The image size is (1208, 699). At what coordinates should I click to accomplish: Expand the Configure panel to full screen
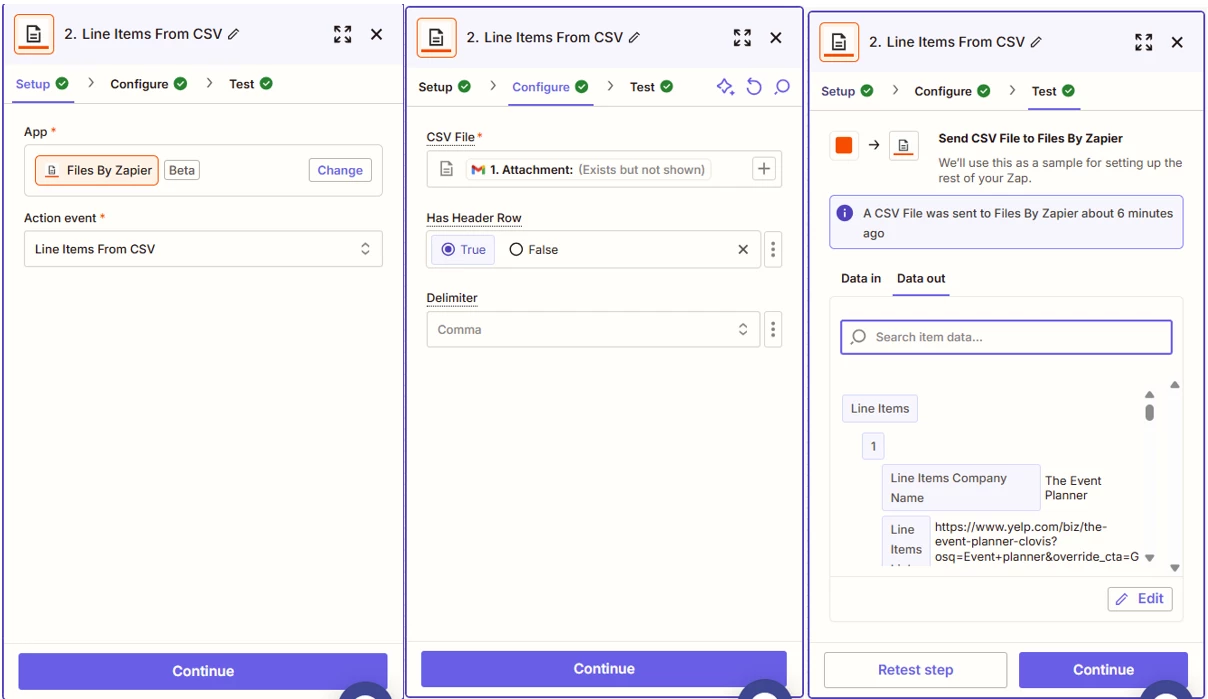(x=742, y=38)
